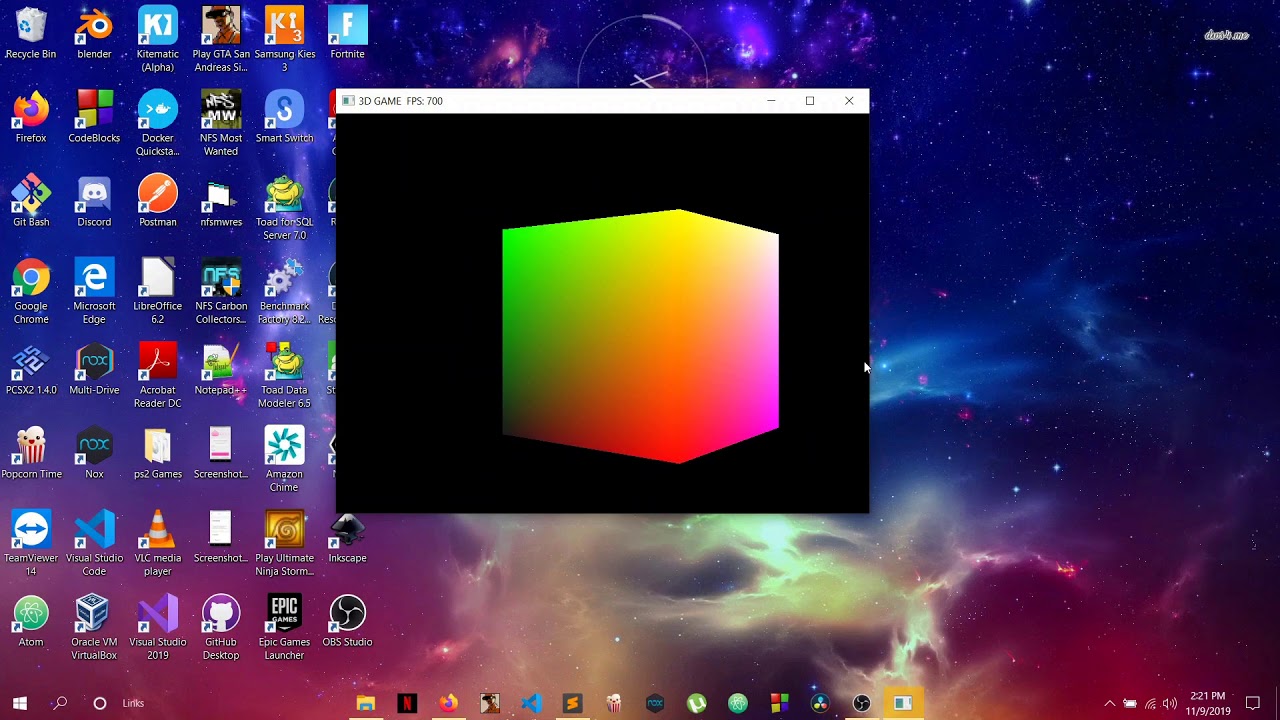Open File Explorer from the taskbar

(365, 703)
